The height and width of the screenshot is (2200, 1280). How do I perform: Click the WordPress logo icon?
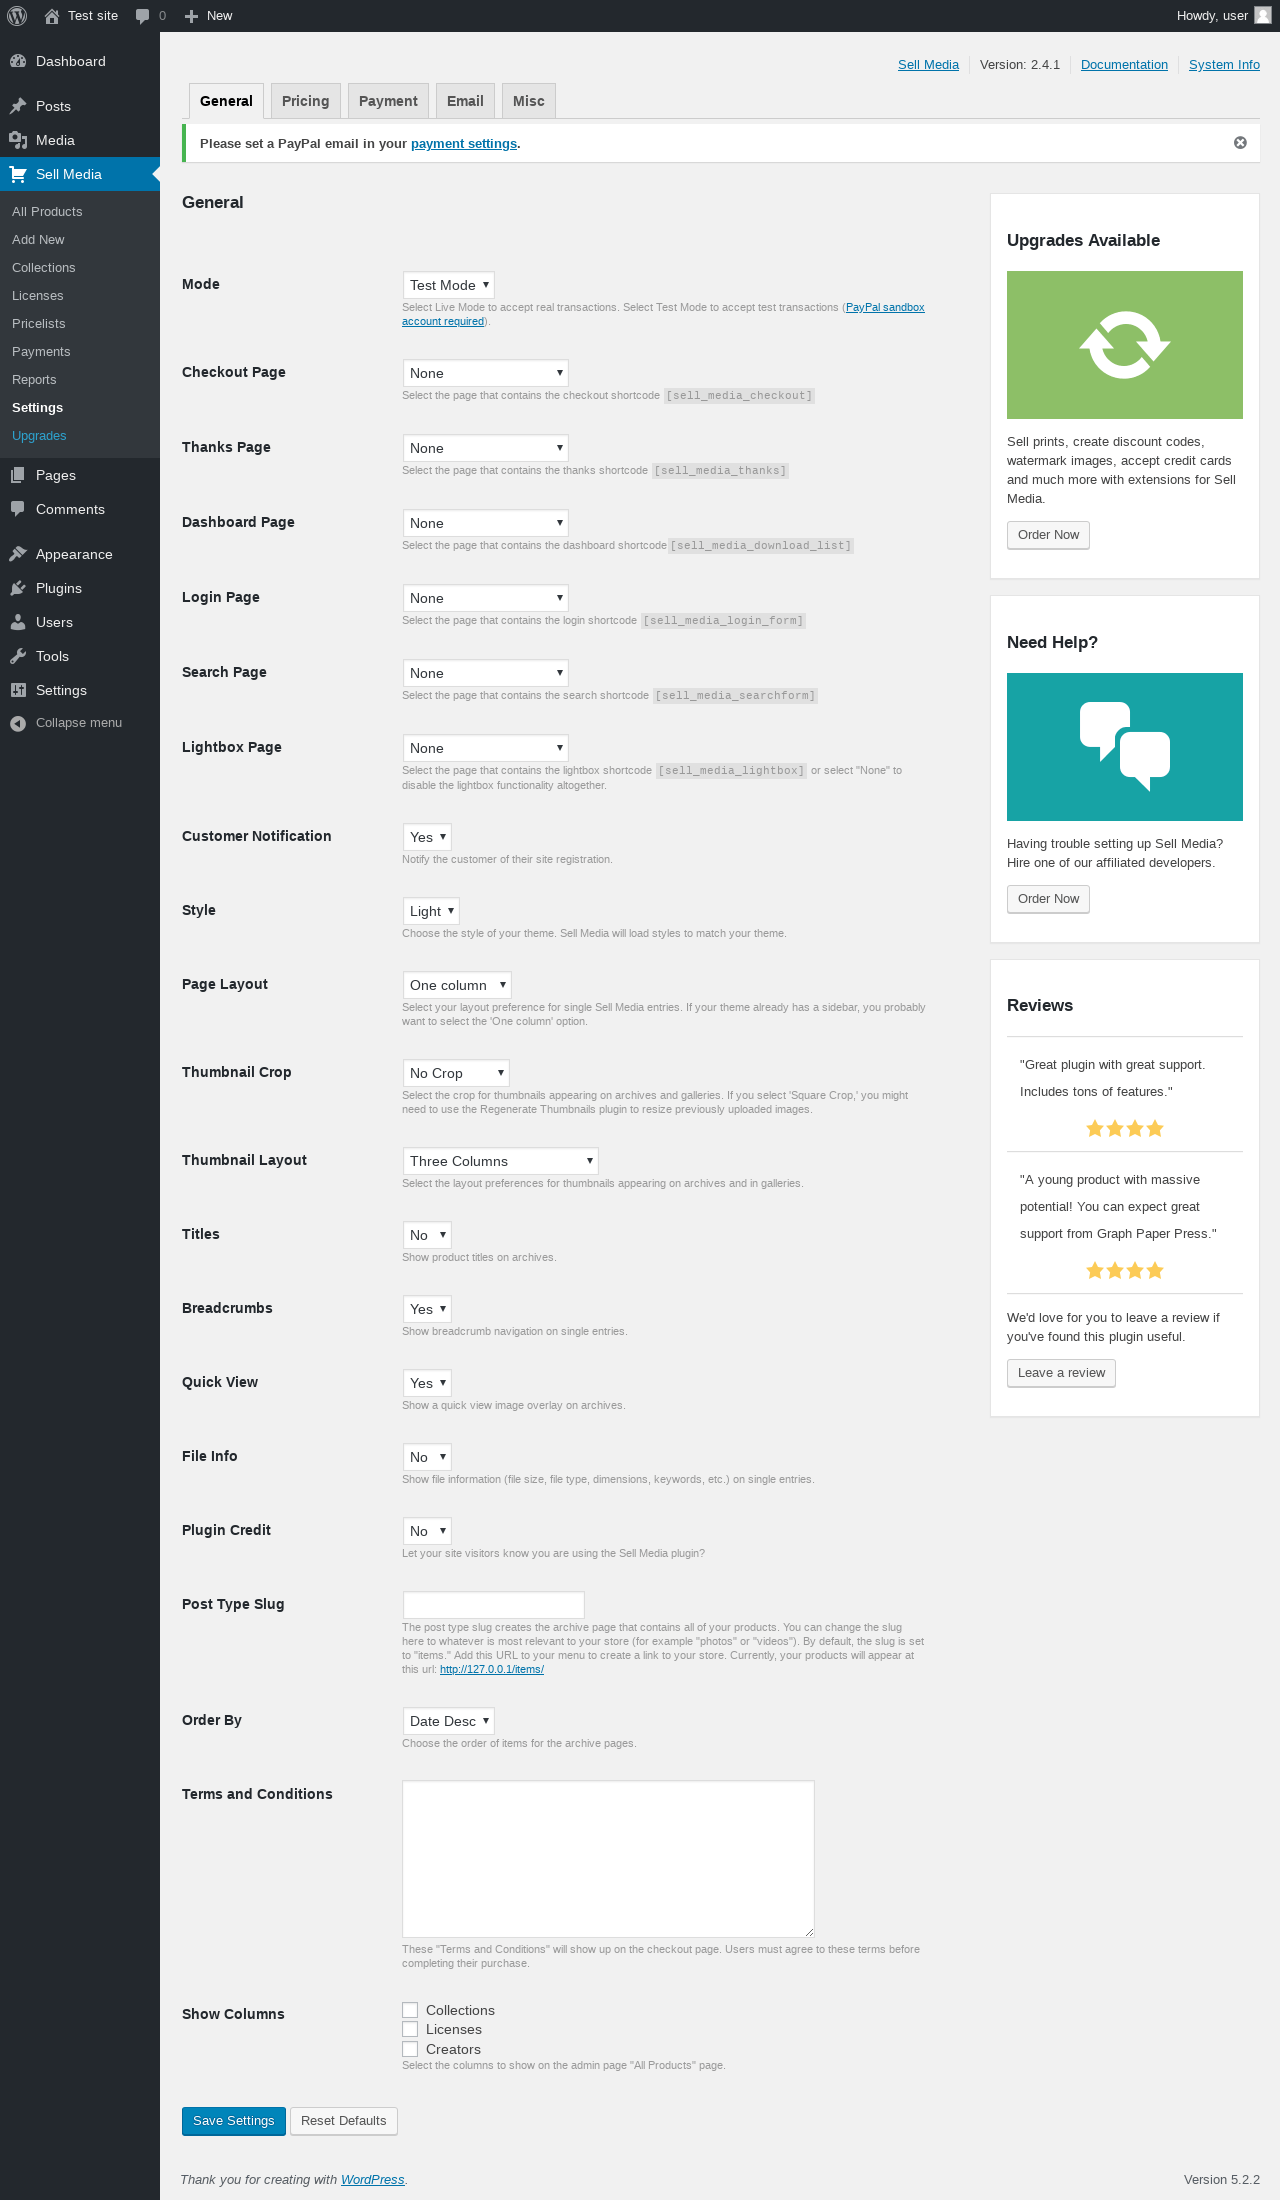click(x=17, y=16)
